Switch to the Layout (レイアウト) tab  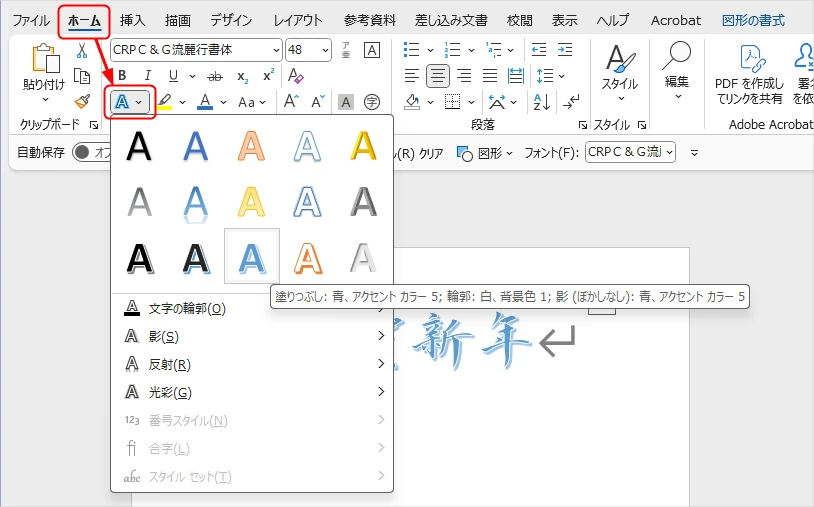click(x=298, y=21)
